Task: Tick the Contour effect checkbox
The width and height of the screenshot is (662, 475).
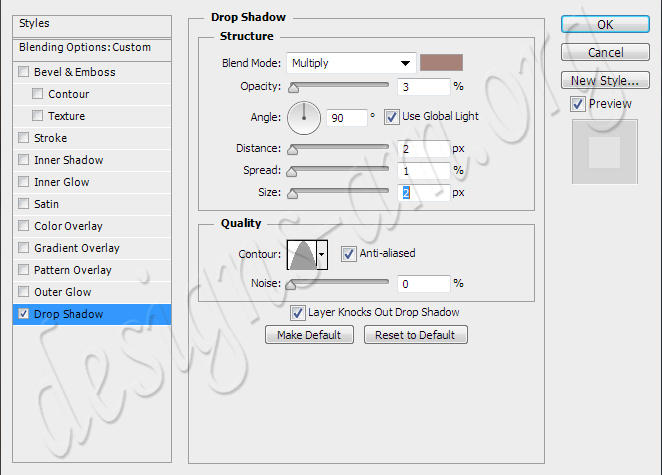Action: tap(38, 94)
